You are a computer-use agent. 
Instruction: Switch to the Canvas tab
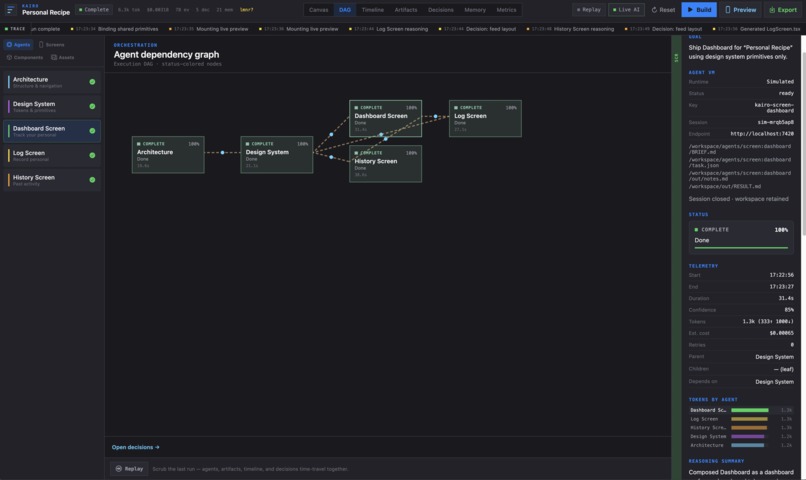click(319, 10)
